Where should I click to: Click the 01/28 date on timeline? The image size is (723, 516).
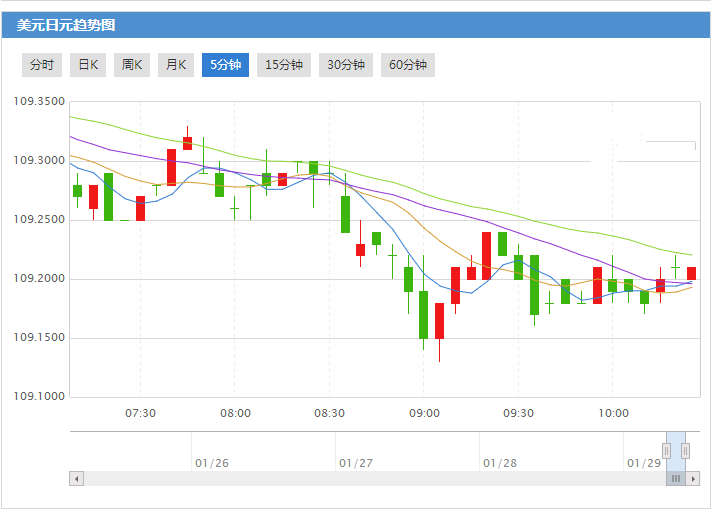point(499,463)
